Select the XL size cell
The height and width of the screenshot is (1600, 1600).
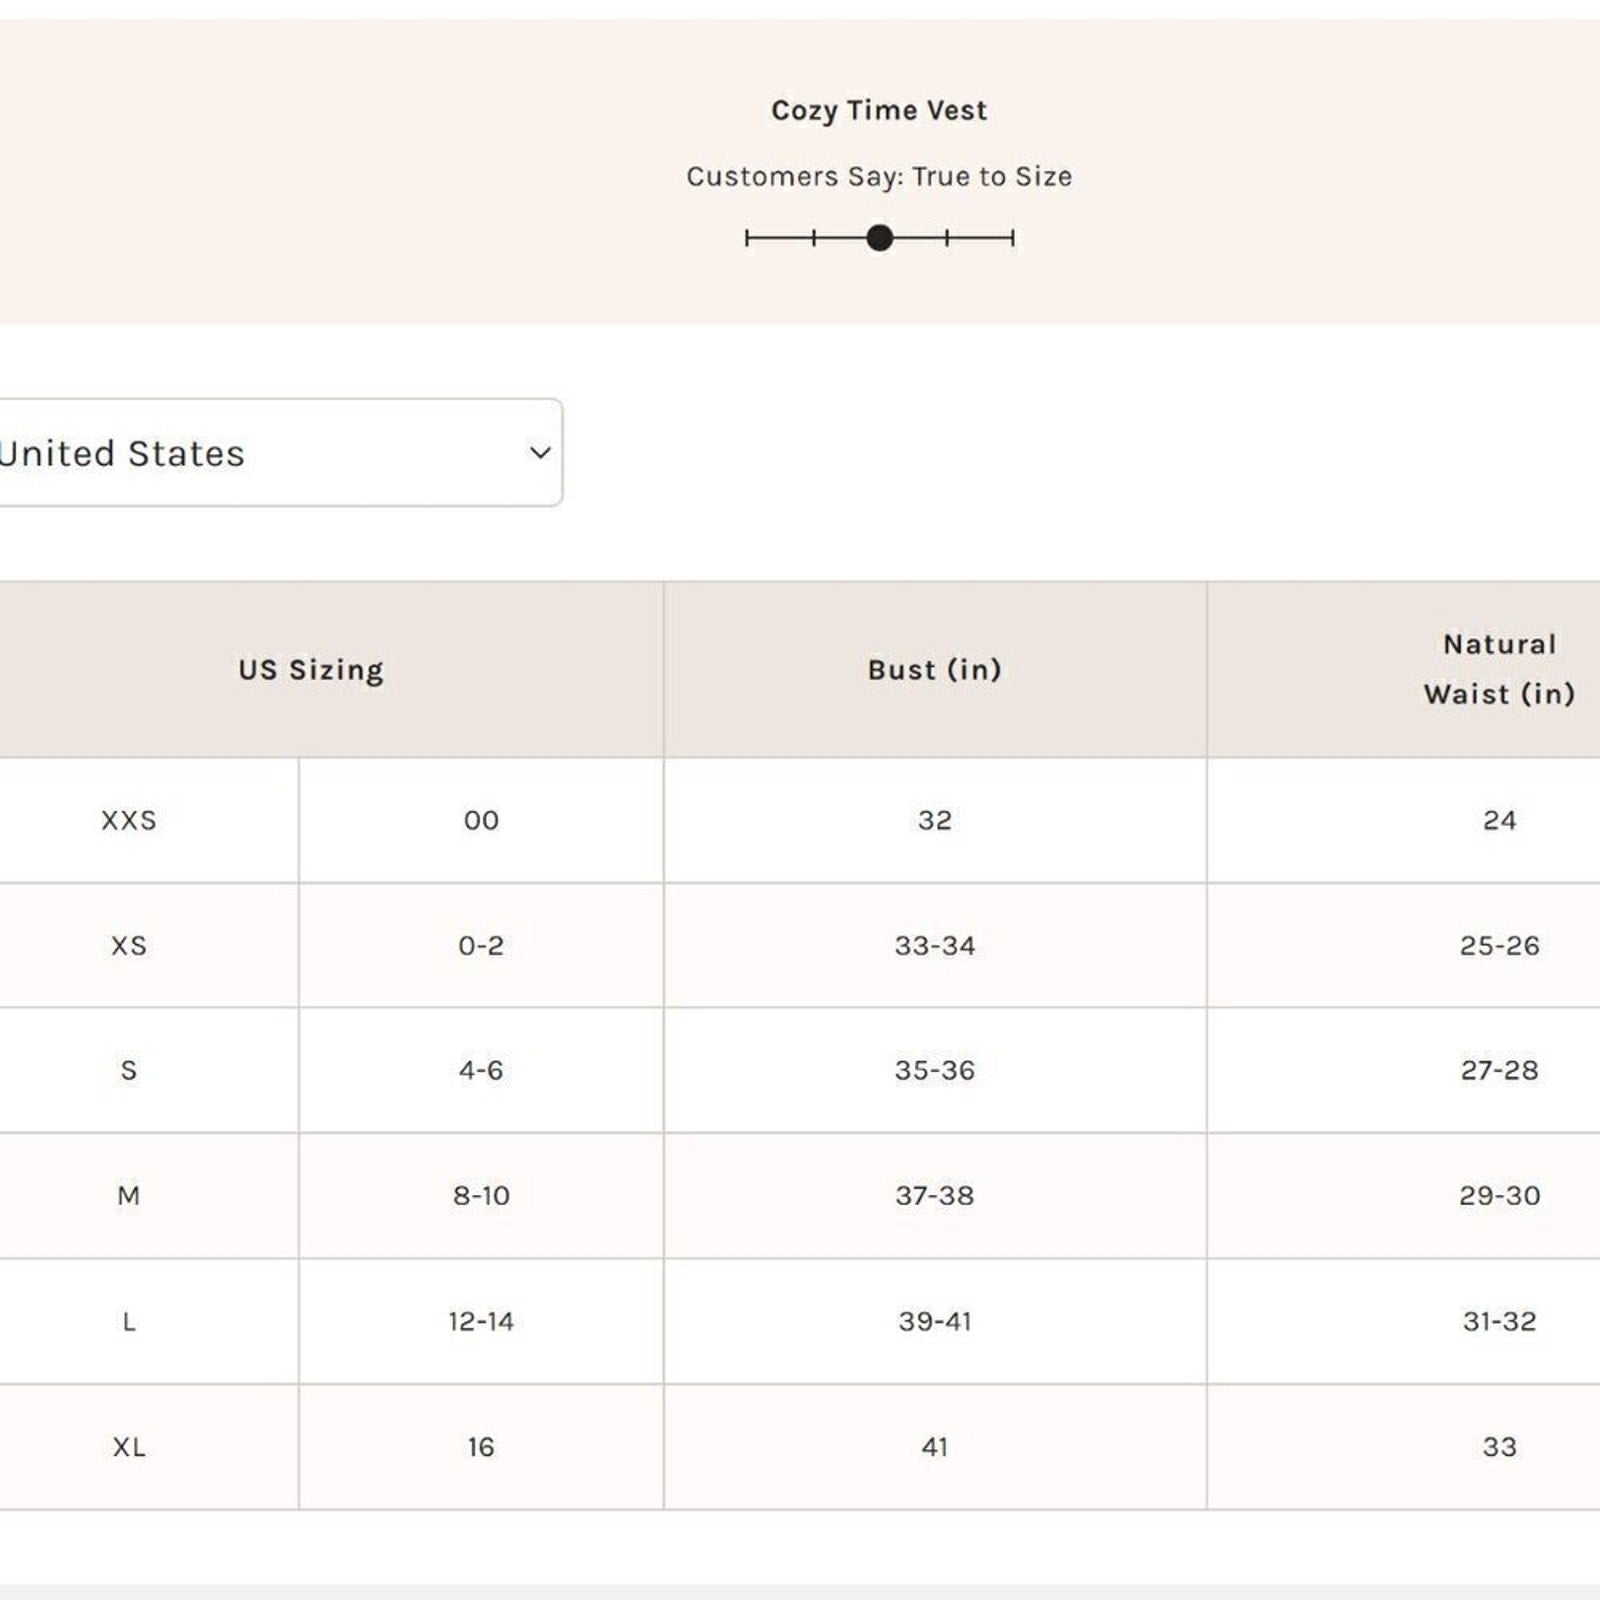[x=129, y=1447]
